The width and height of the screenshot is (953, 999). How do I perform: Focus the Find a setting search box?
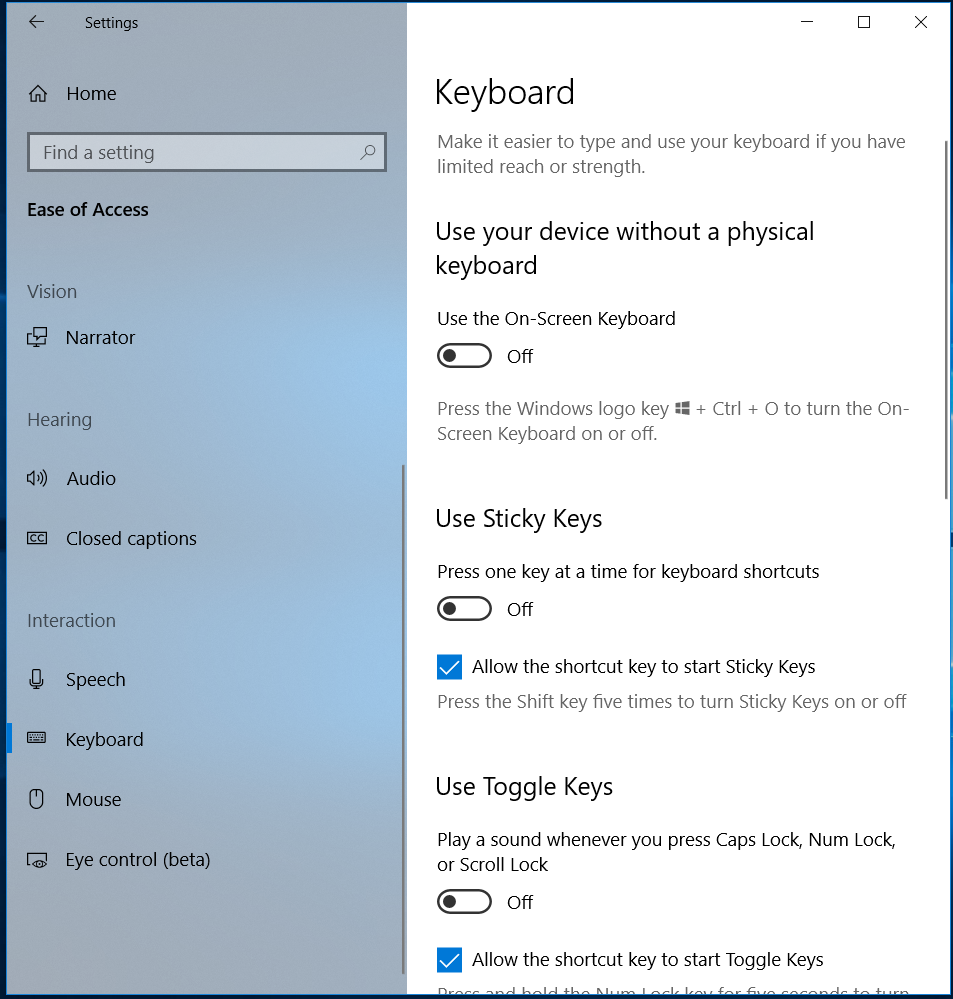(195, 153)
